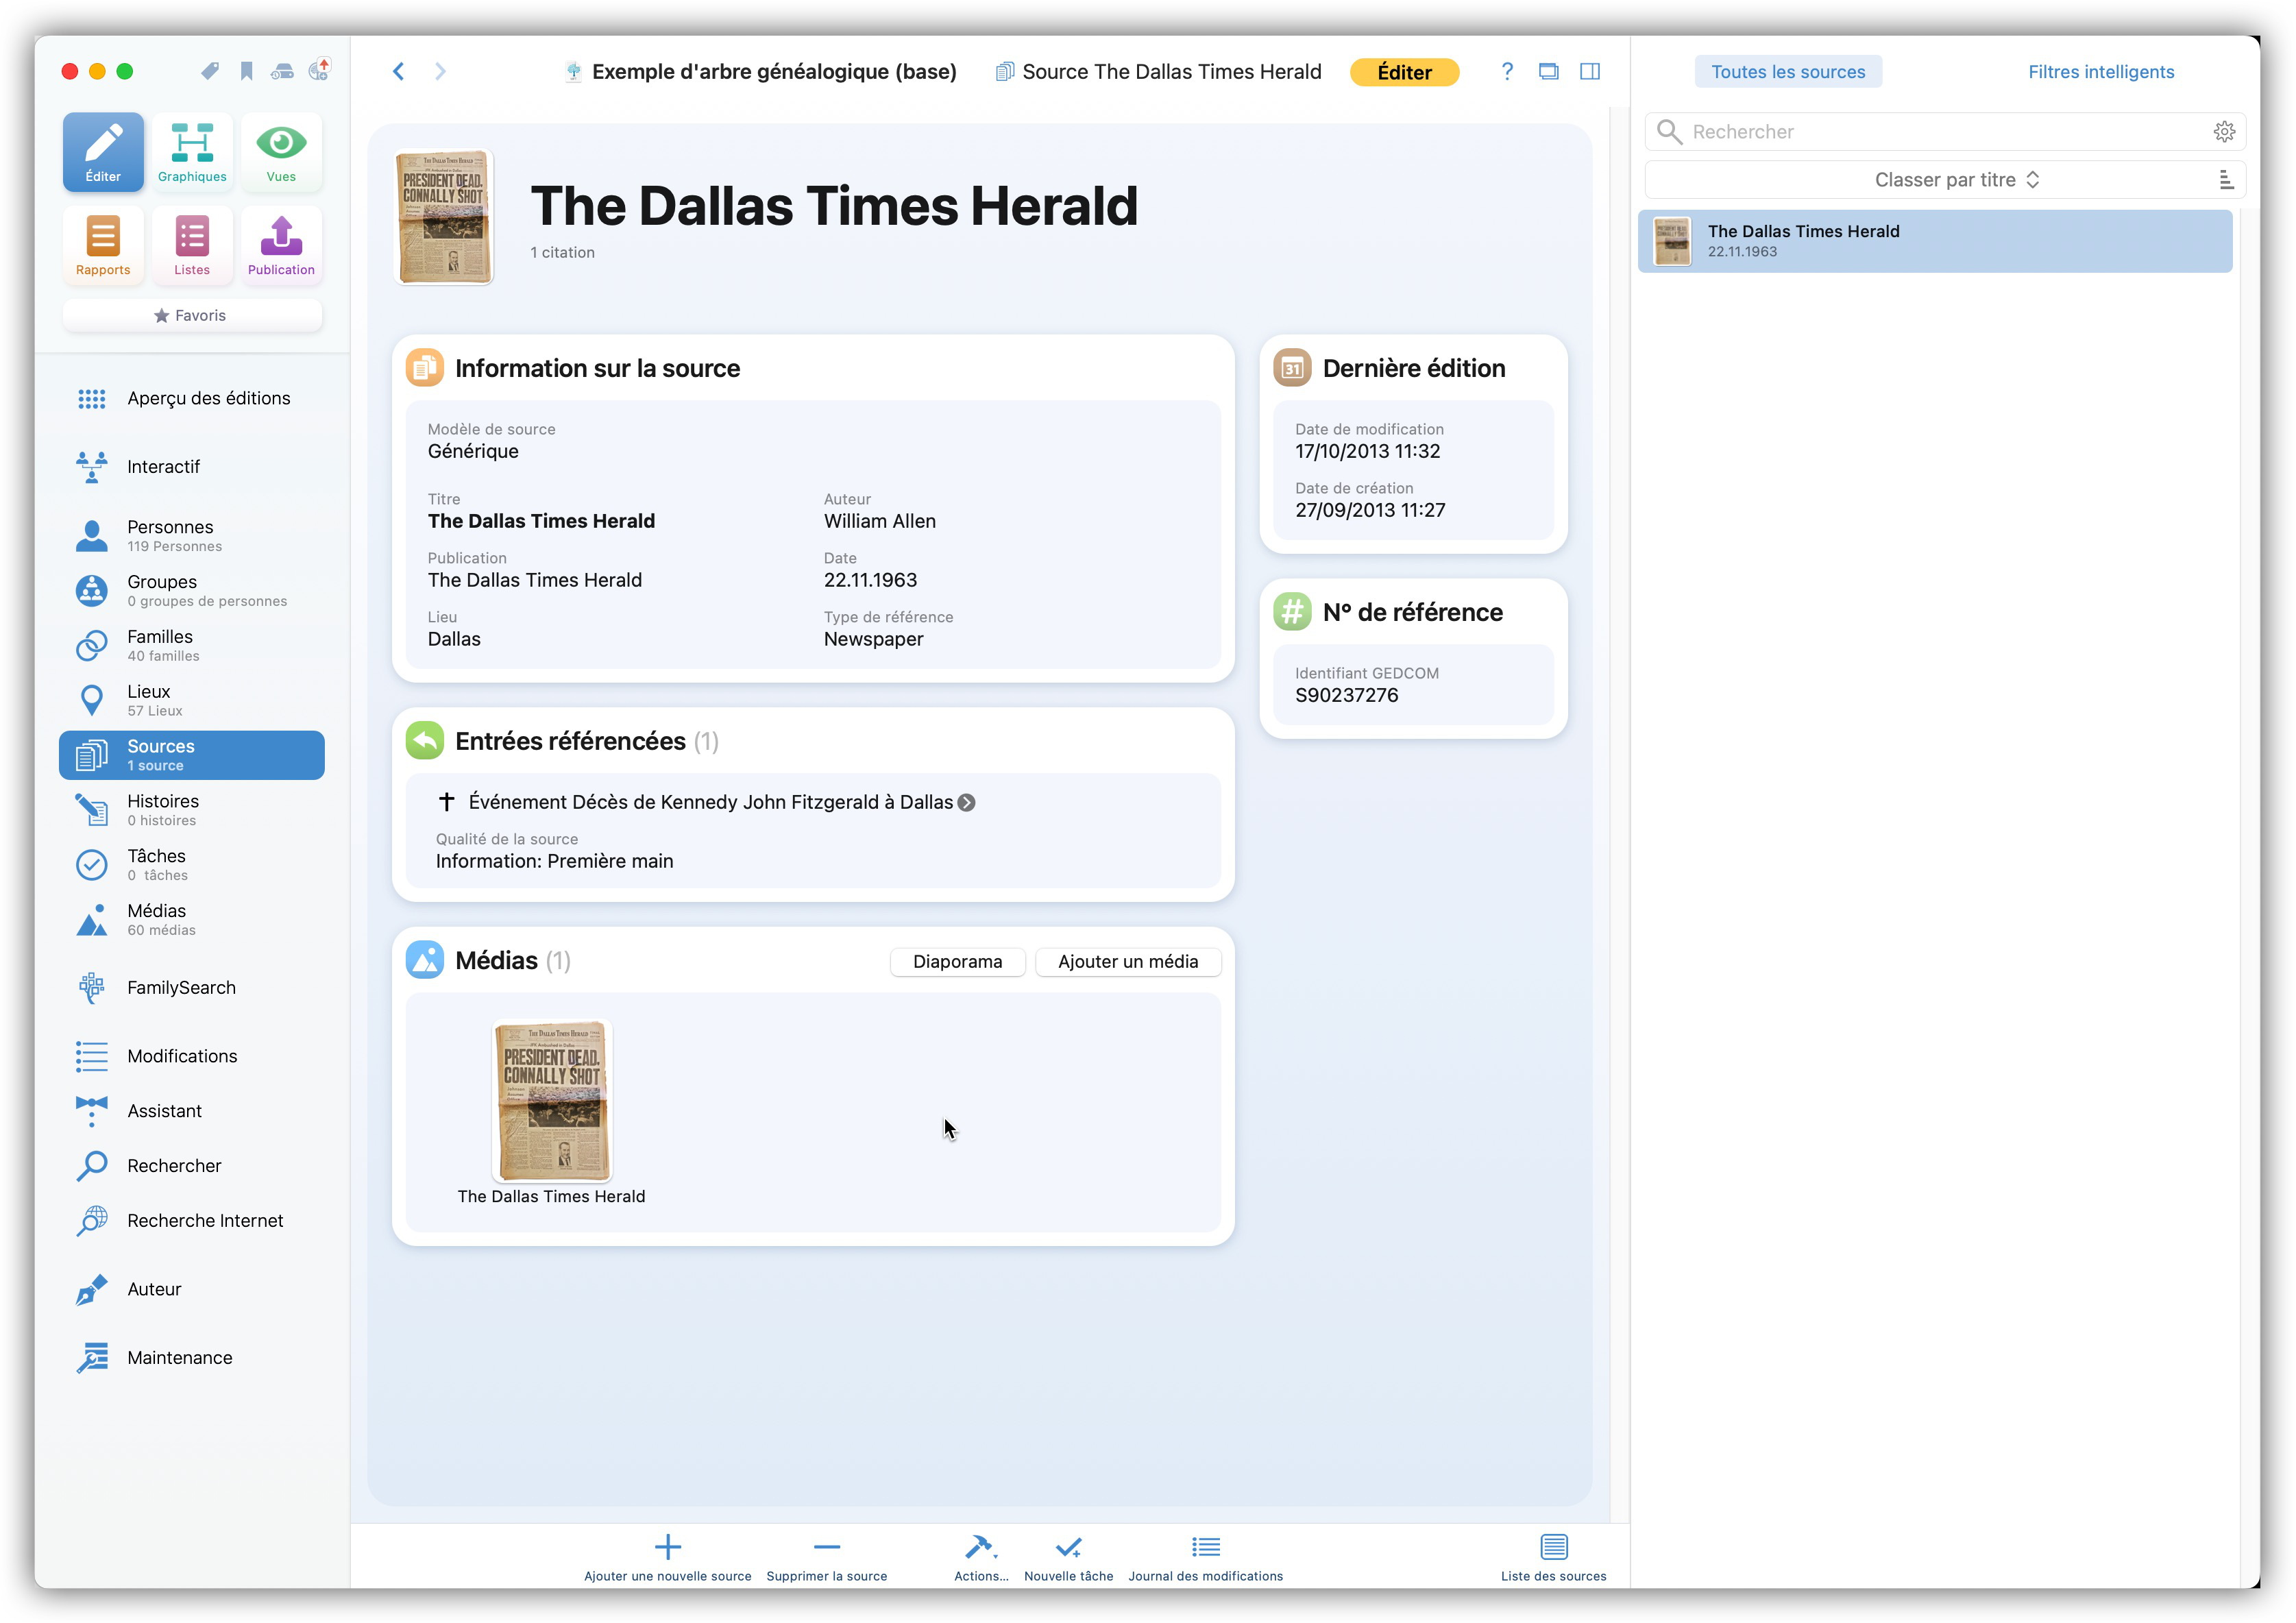Image resolution: width=2296 pixels, height=1623 pixels.
Task: Open the Listes section
Action: pyautogui.click(x=192, y=245)
